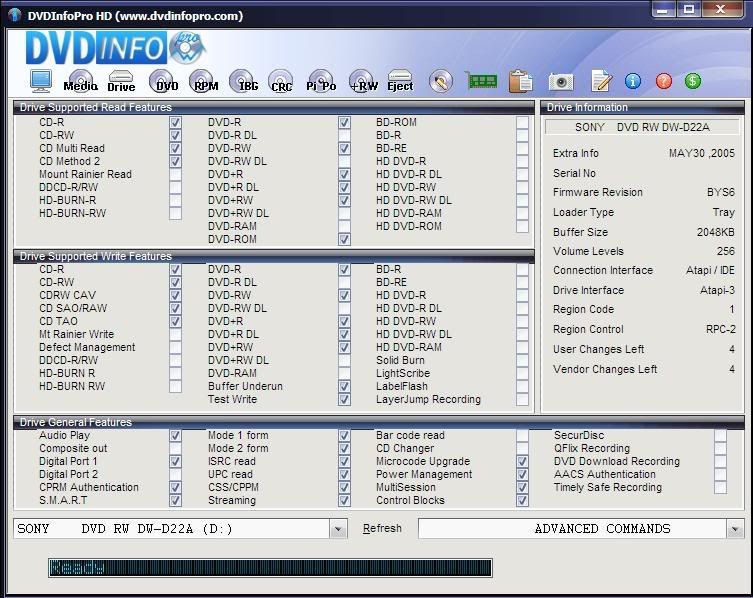
Task: Click the computer monitor toolbar icon
Action: [41, 80]
